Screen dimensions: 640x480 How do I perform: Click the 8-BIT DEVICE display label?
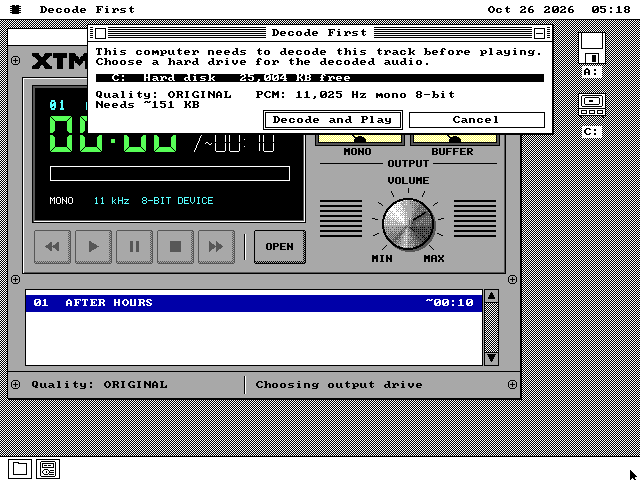tap(177, 201)
